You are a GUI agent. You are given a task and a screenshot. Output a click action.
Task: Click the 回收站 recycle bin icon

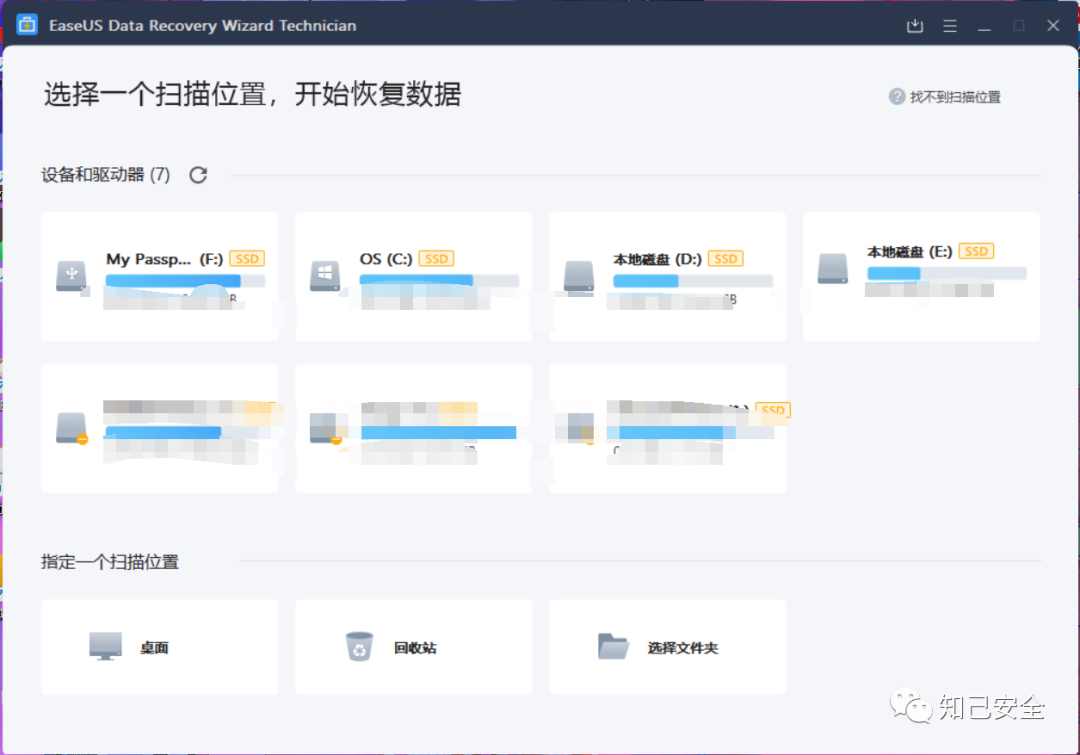[x=359, y=646]
